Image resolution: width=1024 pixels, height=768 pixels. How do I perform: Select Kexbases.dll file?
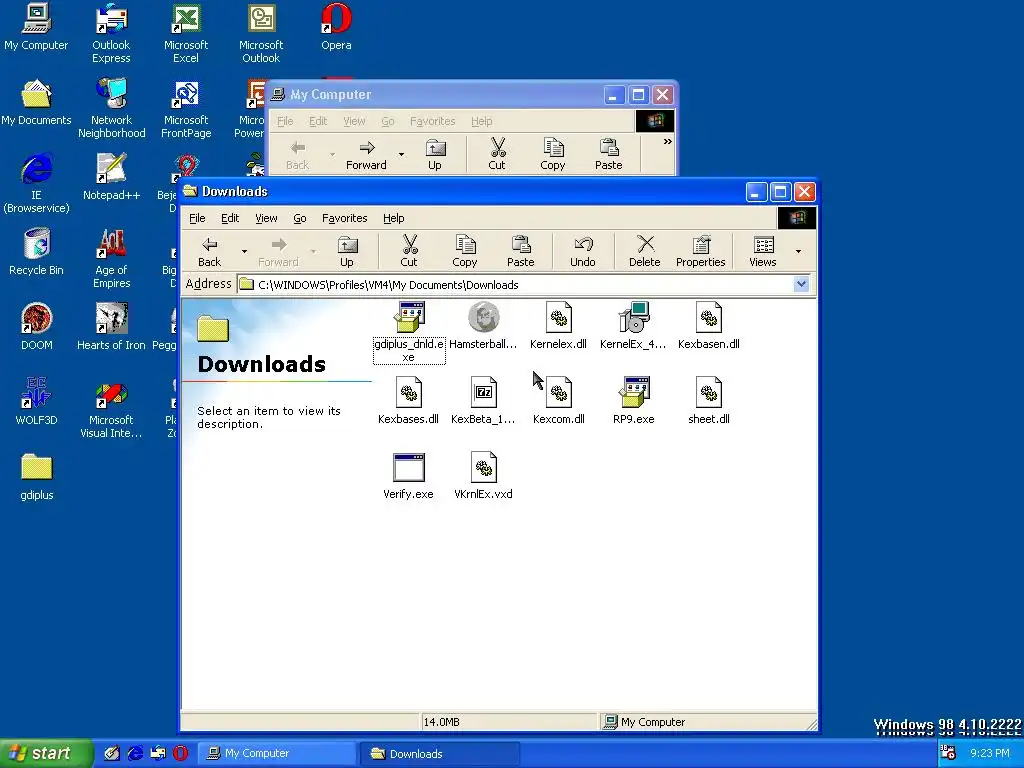408,400
